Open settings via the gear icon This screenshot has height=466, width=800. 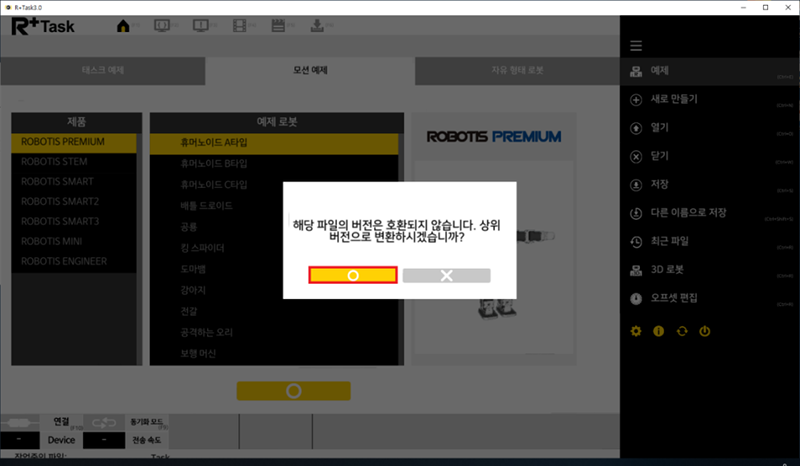pyautogui.click(x=635, y=331)
